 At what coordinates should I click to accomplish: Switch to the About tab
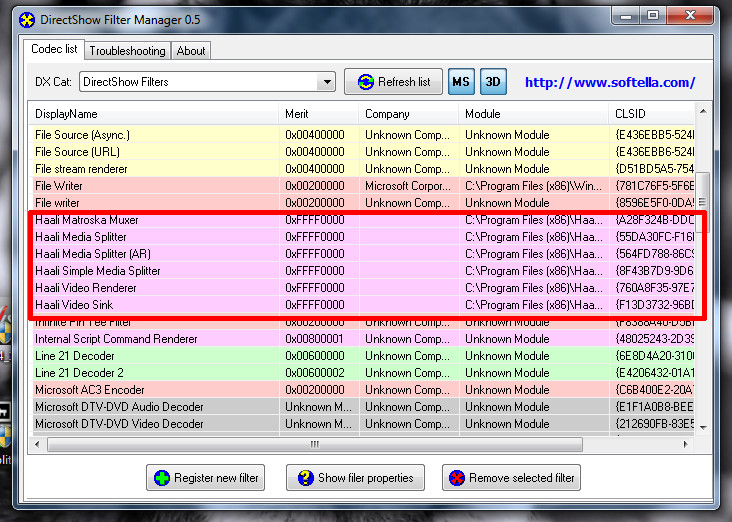(x=190, y=51)
